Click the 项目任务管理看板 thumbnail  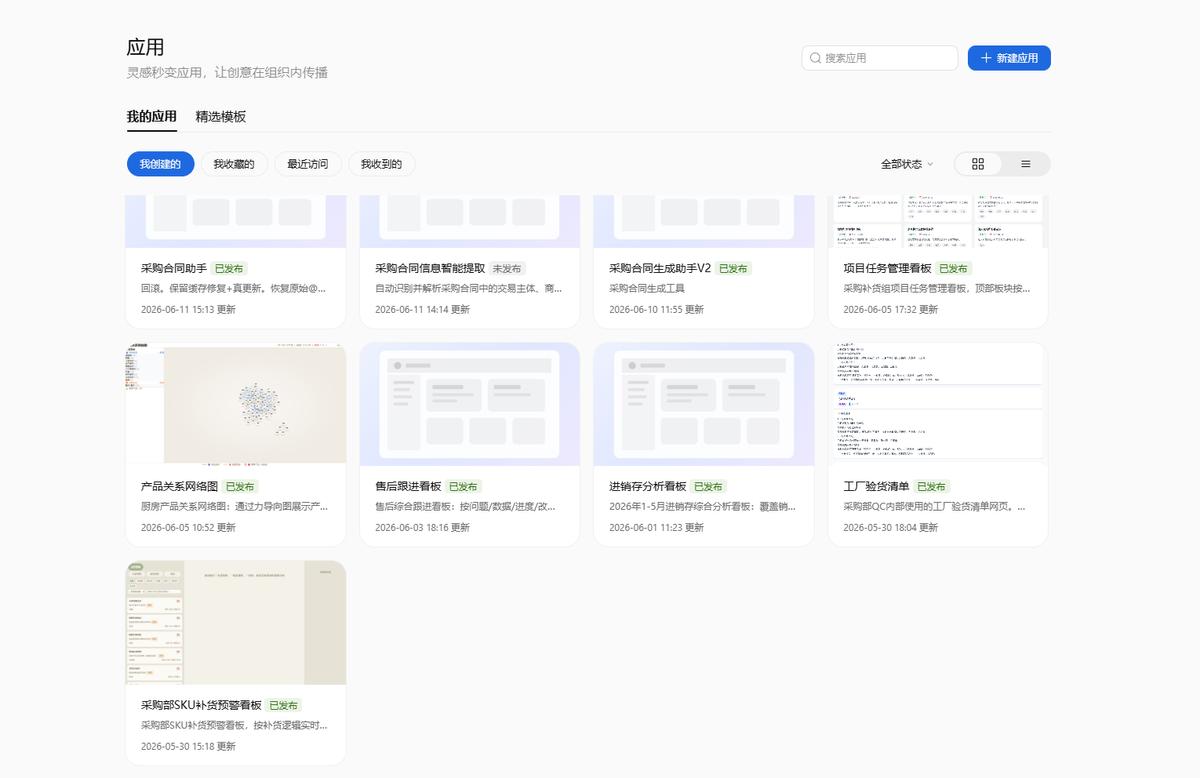[x=938, y=221]
